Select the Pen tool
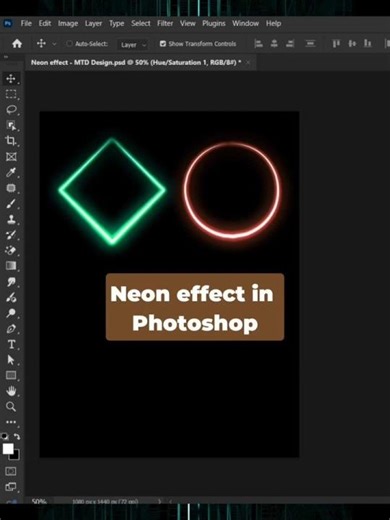390x520 pixels. (11, 329)
